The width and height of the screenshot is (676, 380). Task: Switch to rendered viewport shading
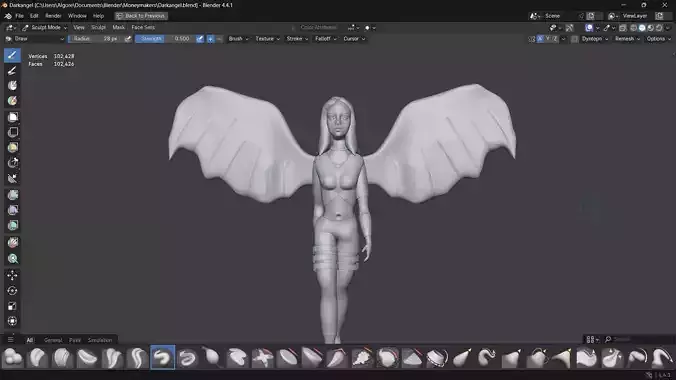tap(659, 28)
